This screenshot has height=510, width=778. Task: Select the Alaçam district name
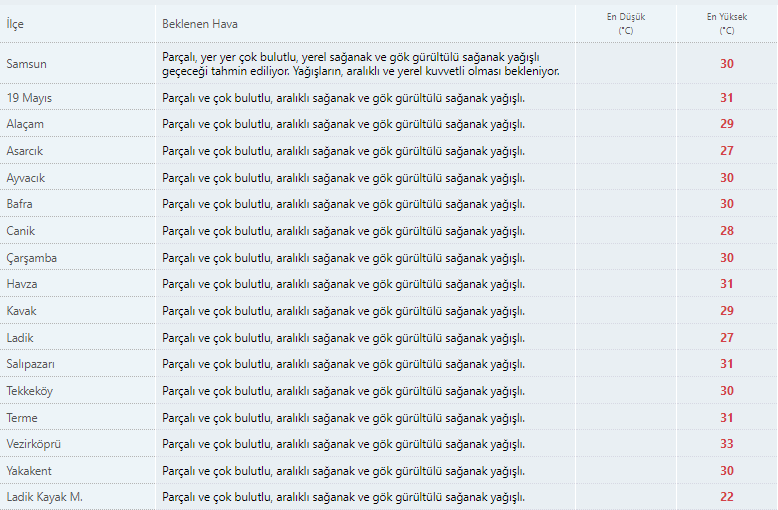[x=25, y=124]
